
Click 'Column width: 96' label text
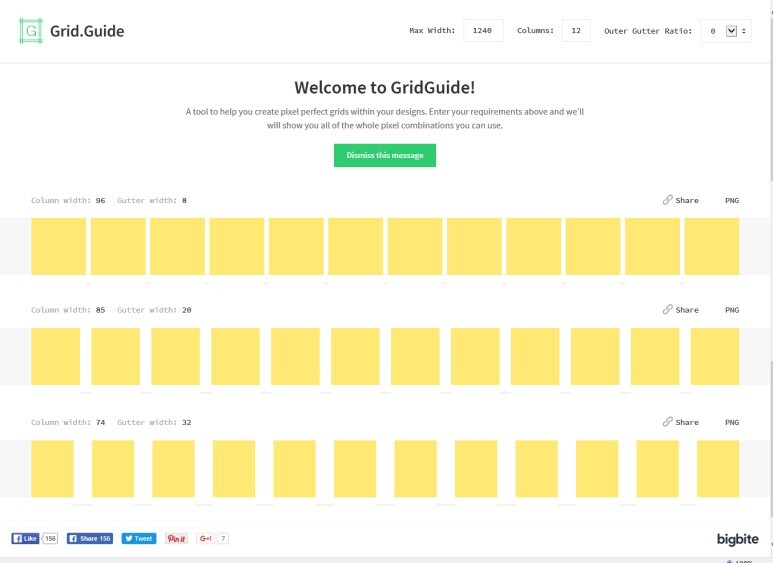68,200
